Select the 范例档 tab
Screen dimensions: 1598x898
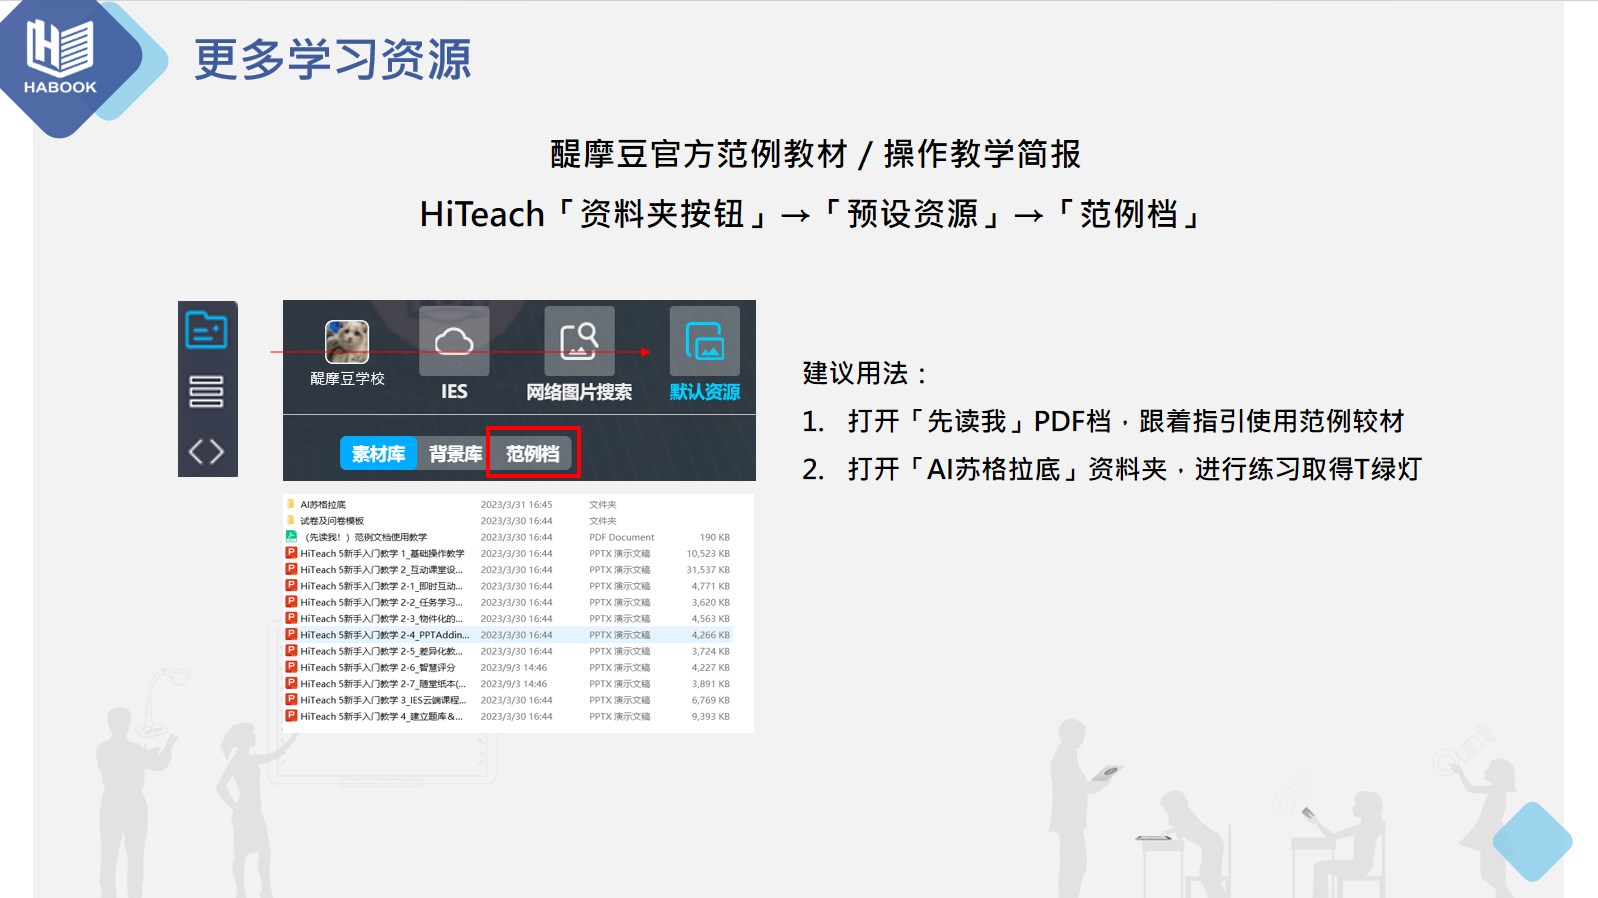532,454
